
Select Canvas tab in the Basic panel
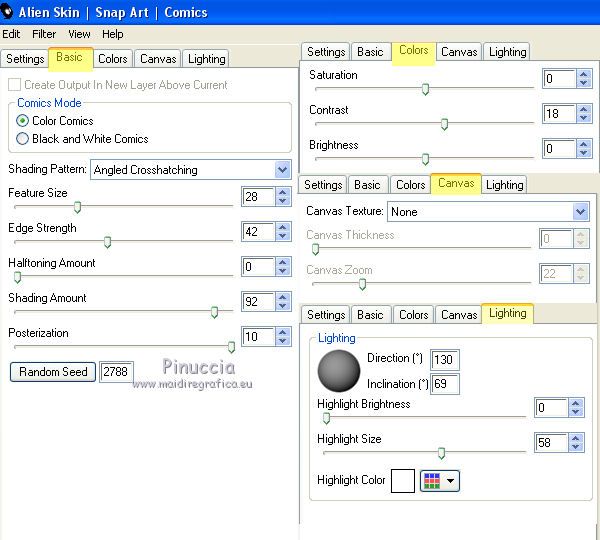point(158,59)
